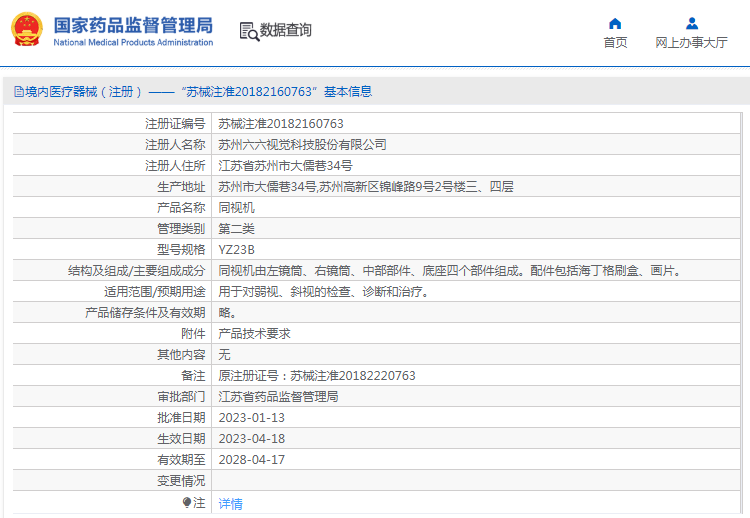Open the 详情 link

coord(230,503)
